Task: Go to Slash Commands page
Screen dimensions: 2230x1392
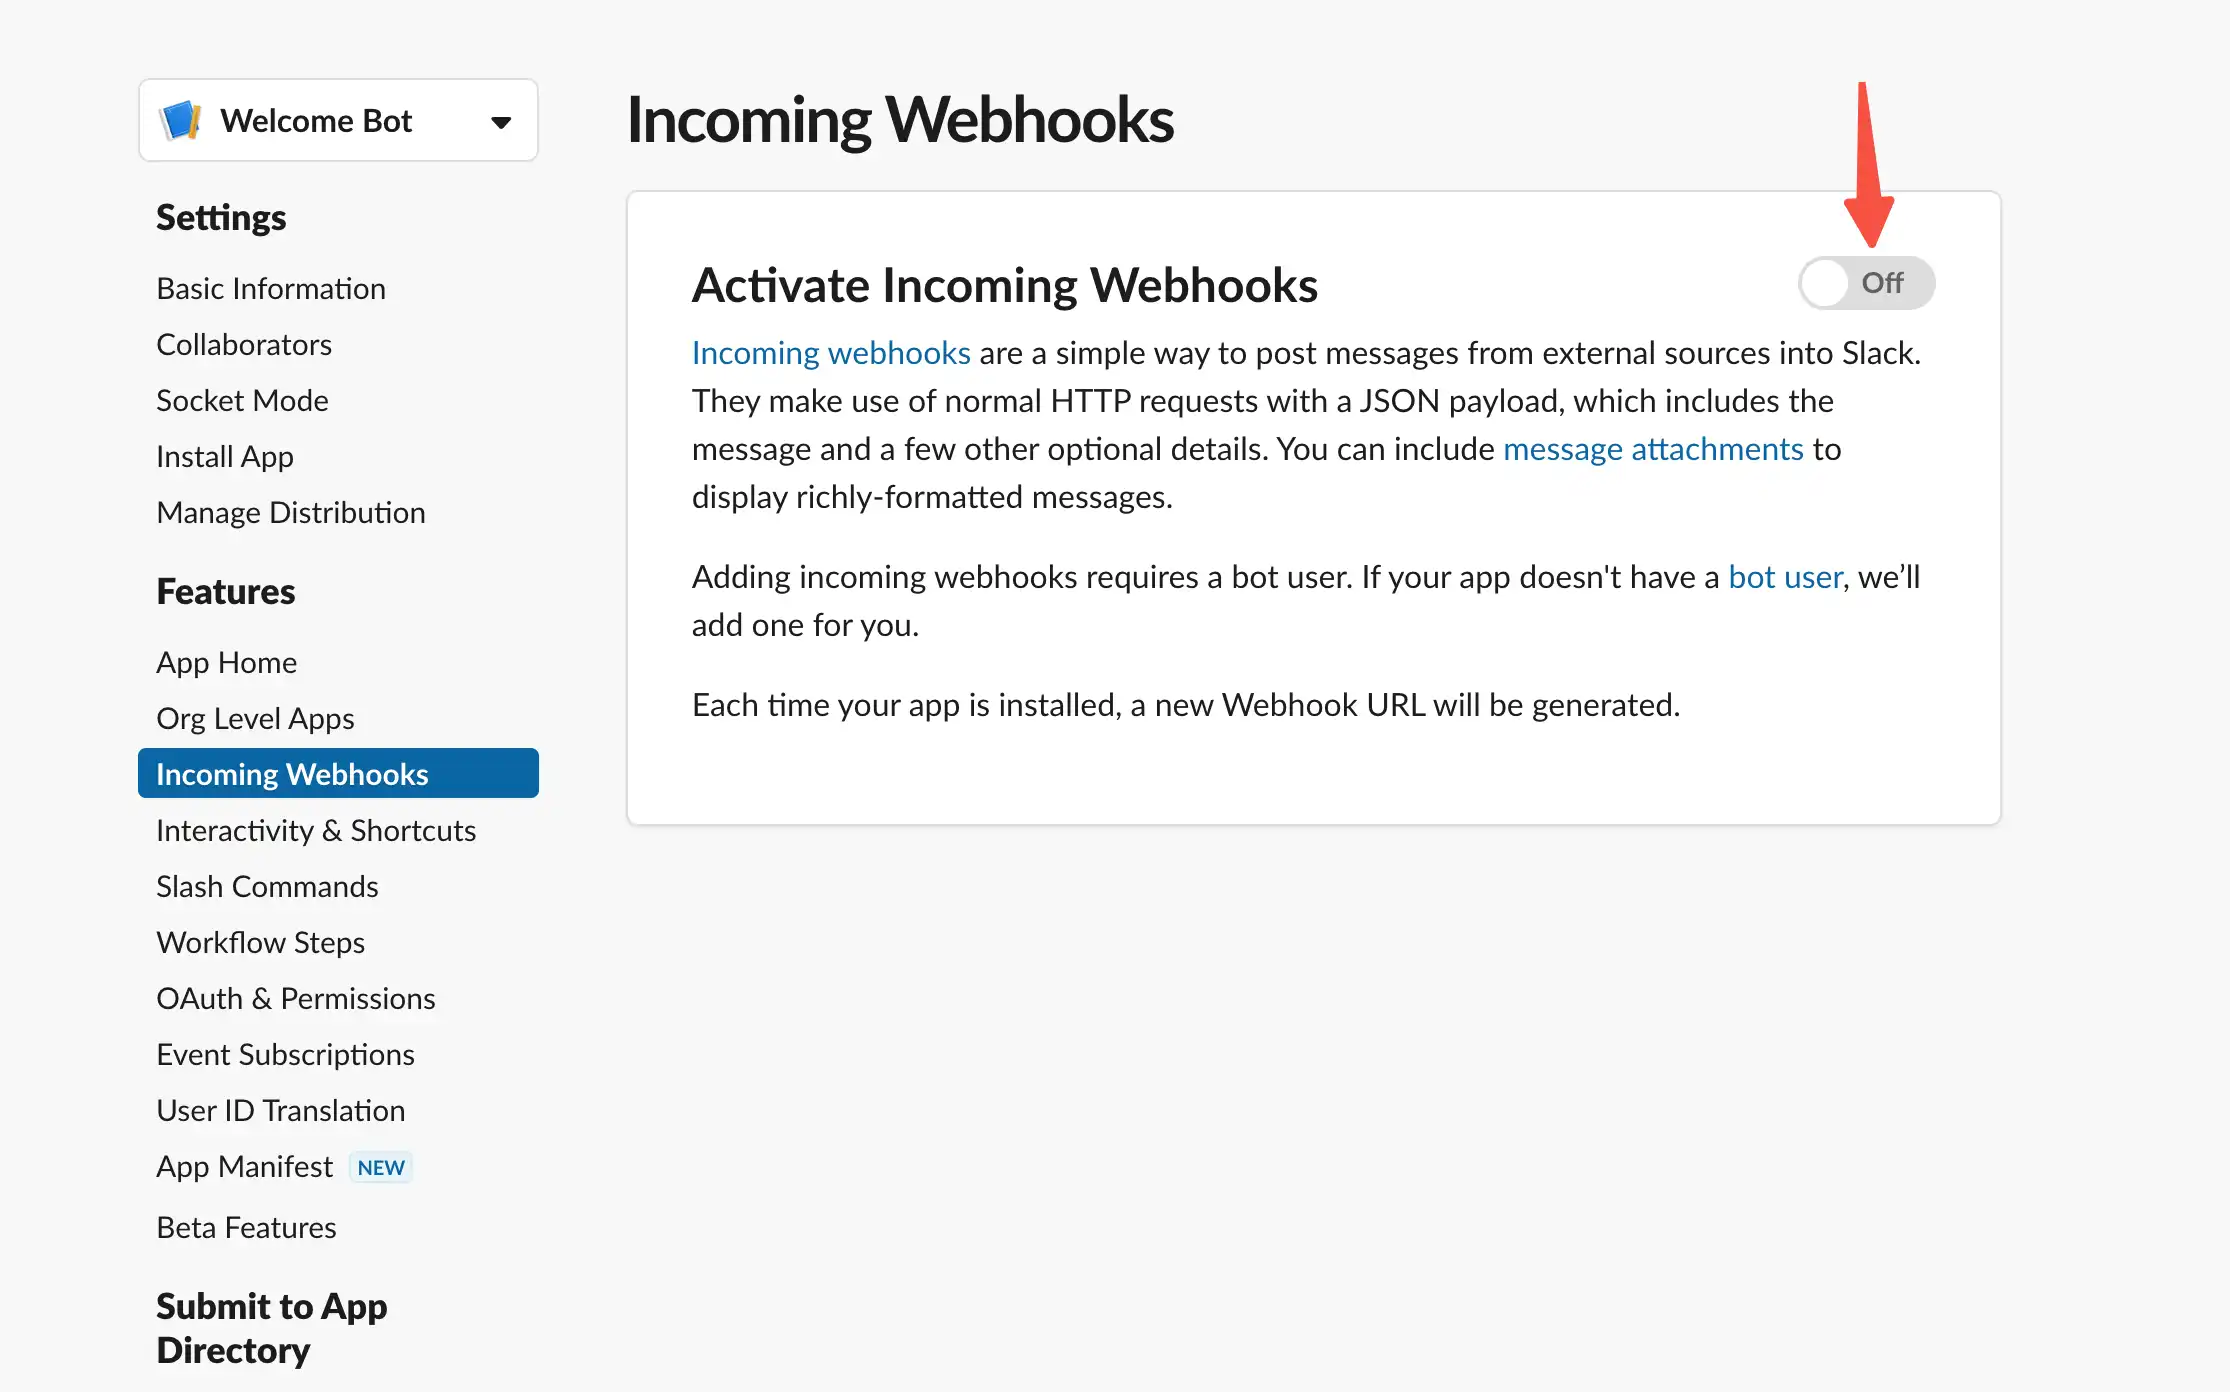Action: [267, 886]
